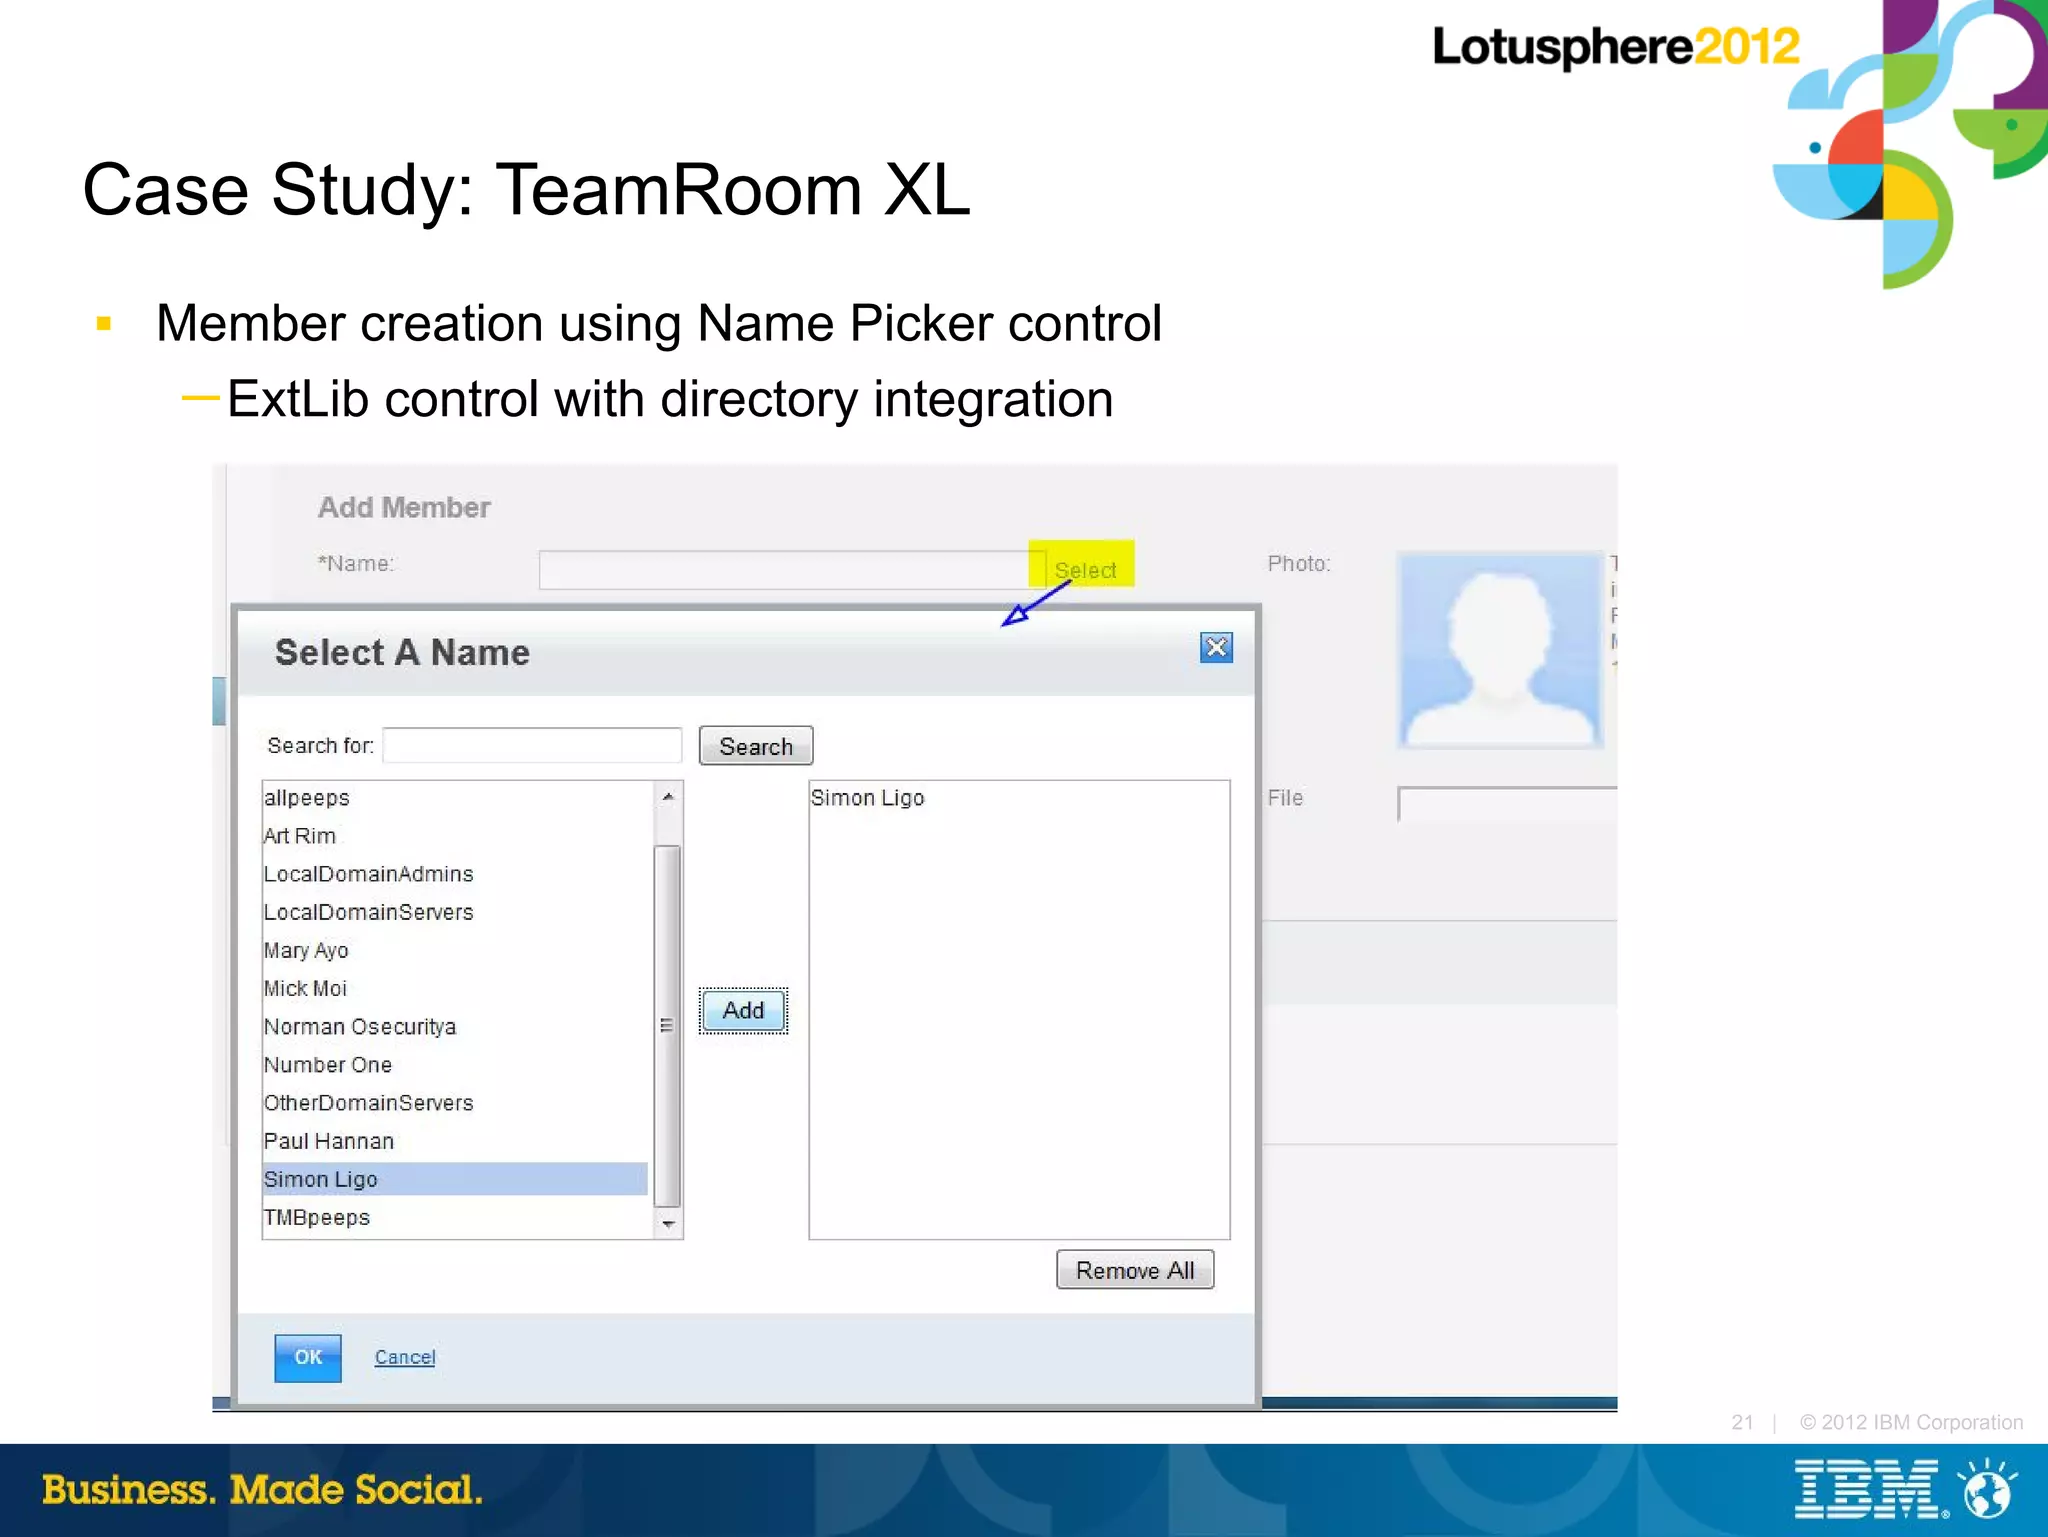Select Art Rim in the list

tap(455, 836)
